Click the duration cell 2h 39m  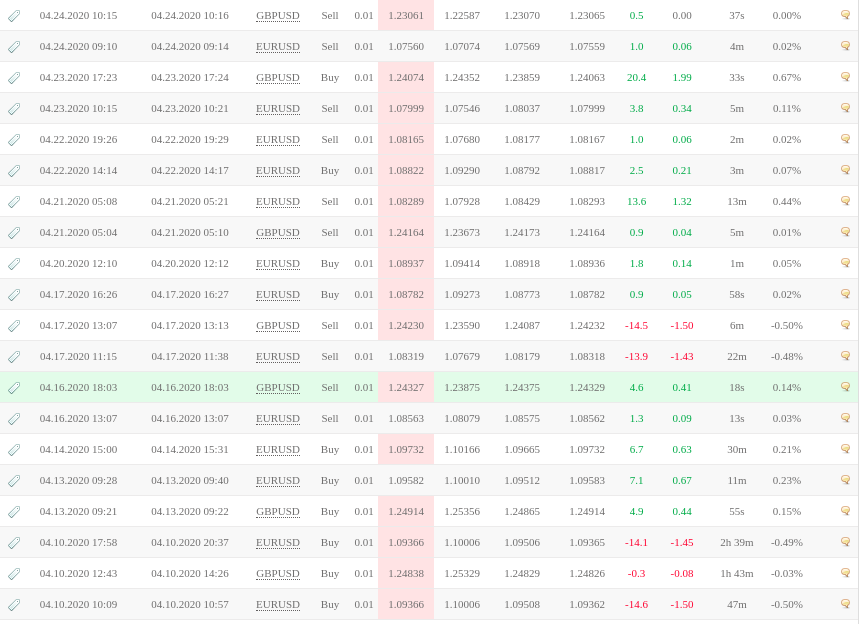(737, 542)
